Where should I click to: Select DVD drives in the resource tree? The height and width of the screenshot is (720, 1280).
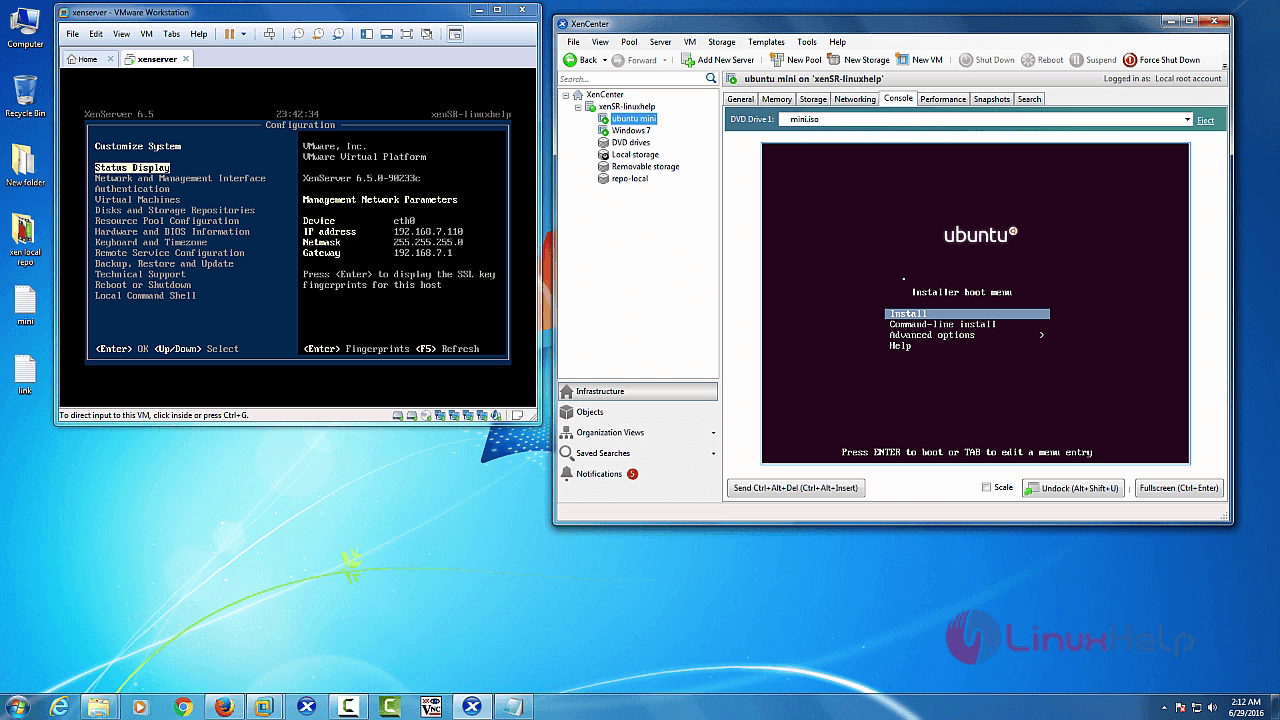[630, 143]
